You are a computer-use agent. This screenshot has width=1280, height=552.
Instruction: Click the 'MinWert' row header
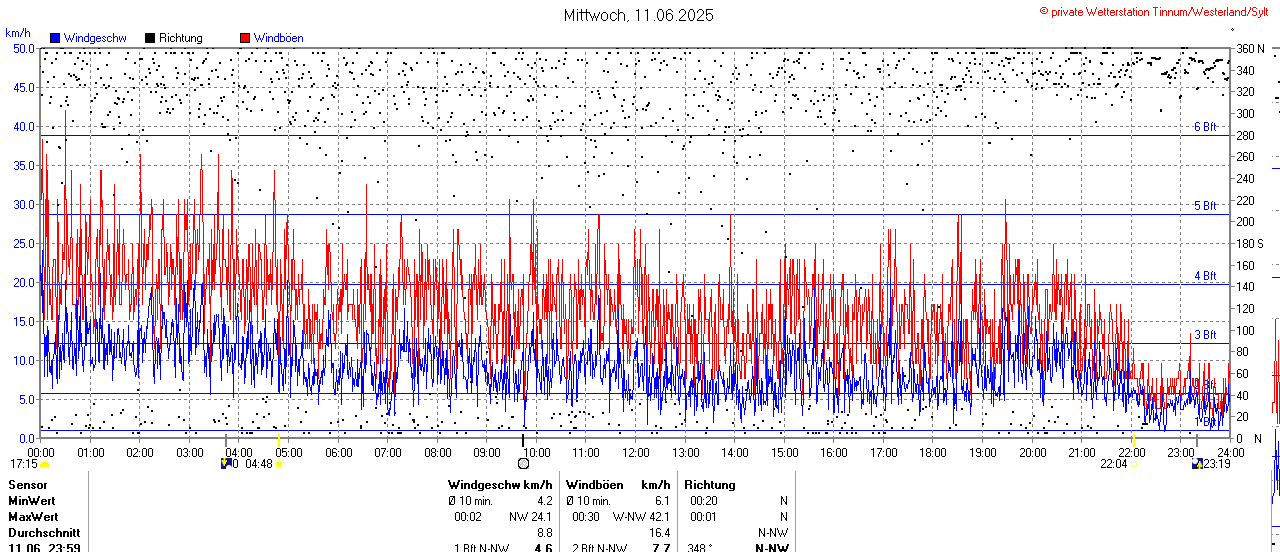[31, 500]
